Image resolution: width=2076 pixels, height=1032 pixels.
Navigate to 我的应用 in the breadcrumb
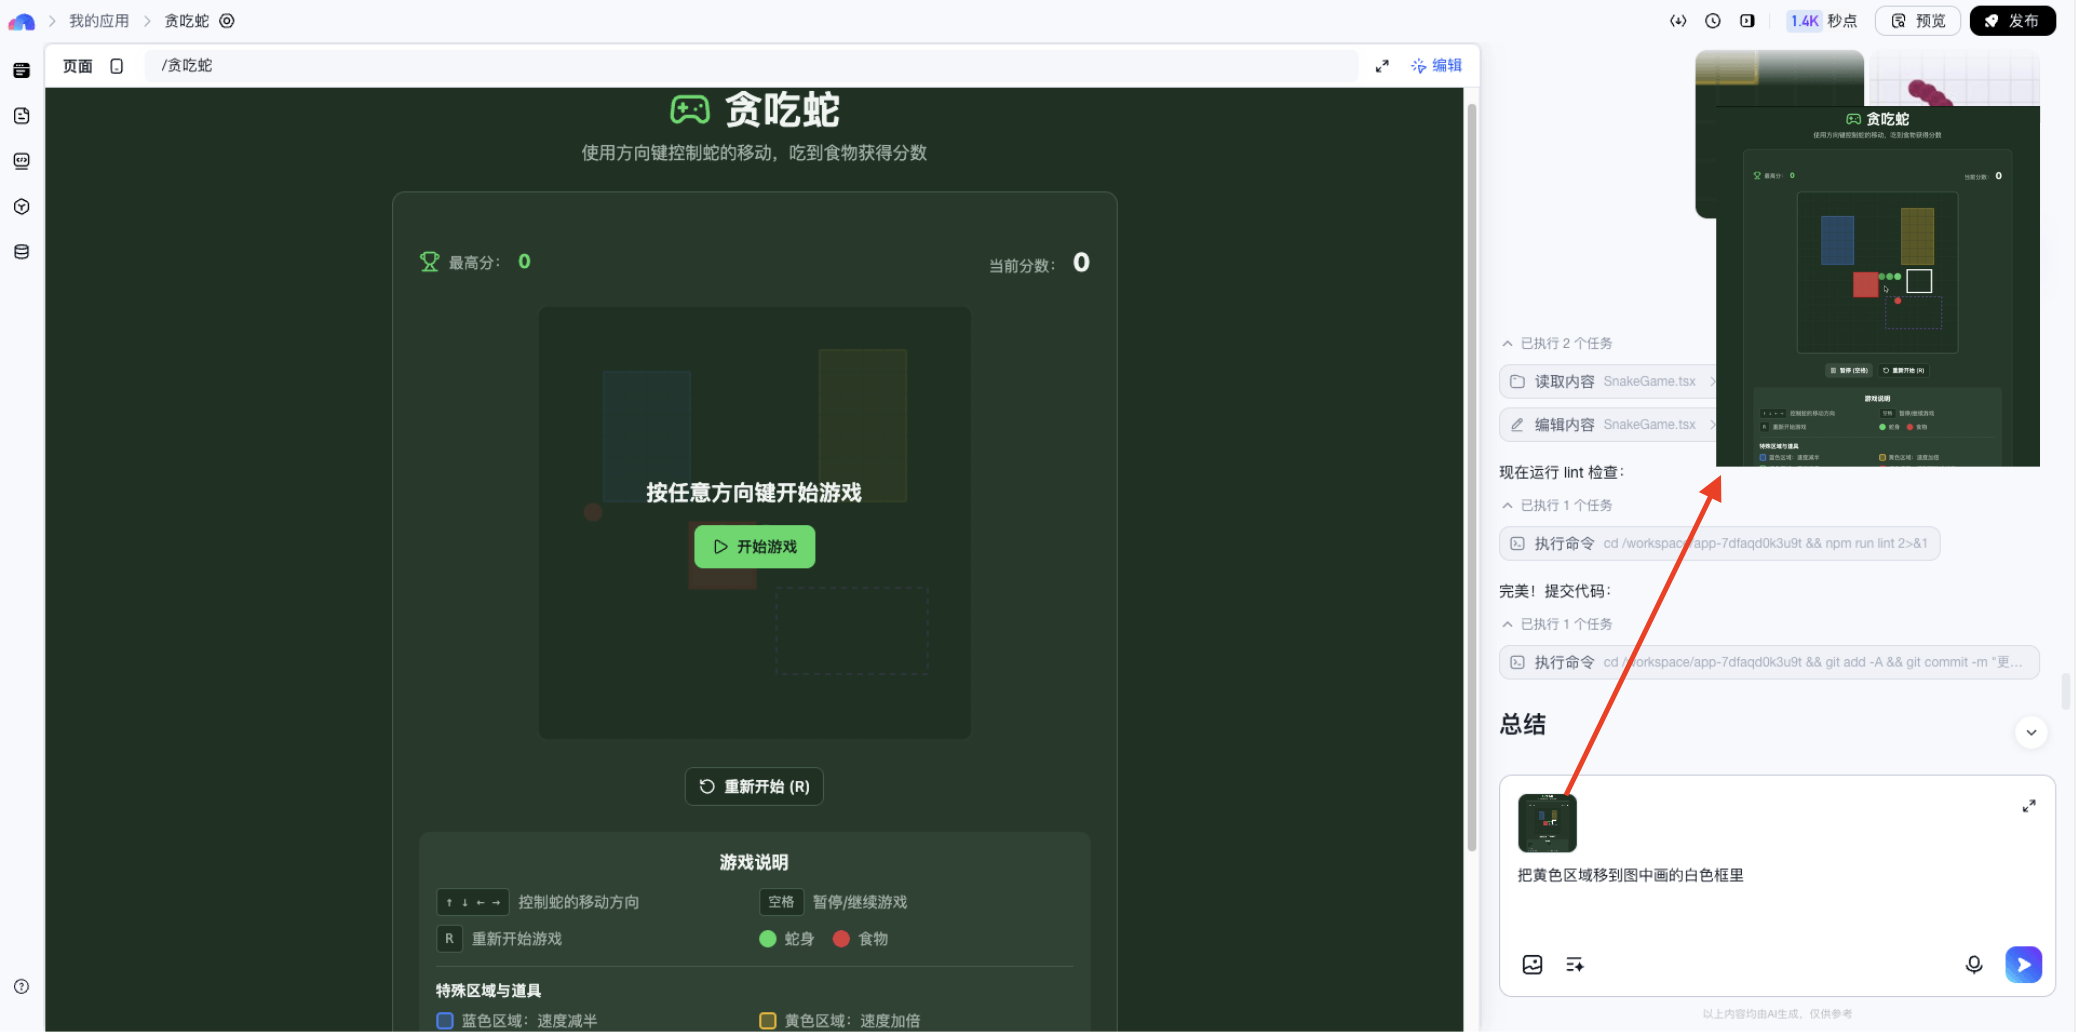(x=97, y=20)
